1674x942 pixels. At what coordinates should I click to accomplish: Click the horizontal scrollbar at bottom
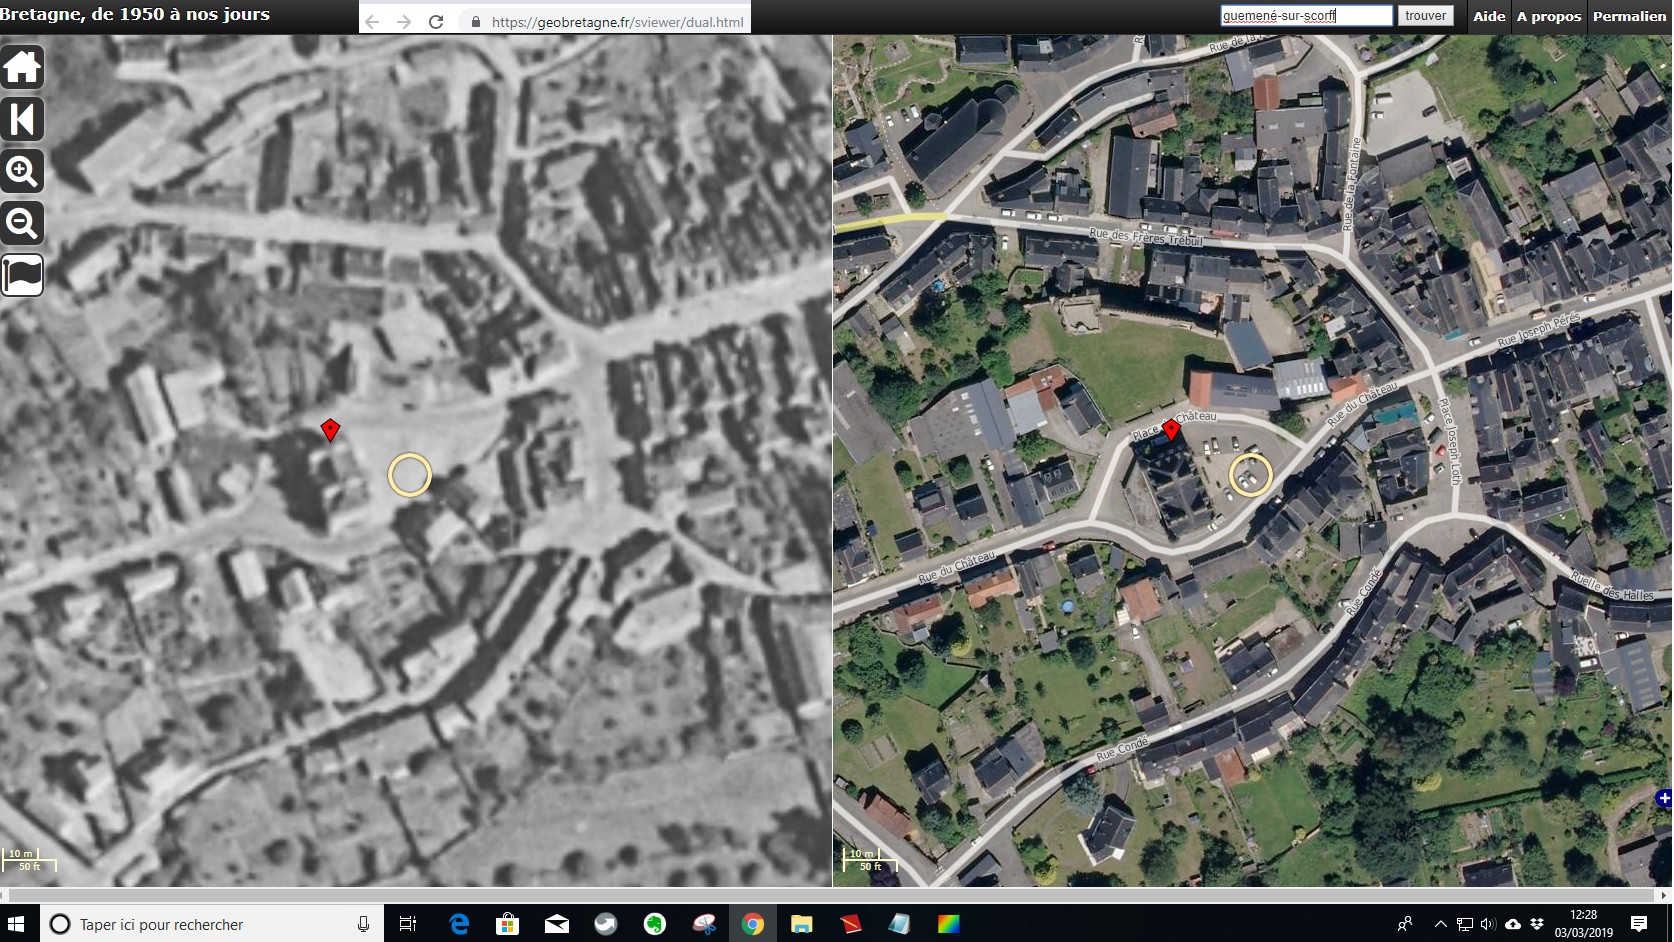(830, 895)
